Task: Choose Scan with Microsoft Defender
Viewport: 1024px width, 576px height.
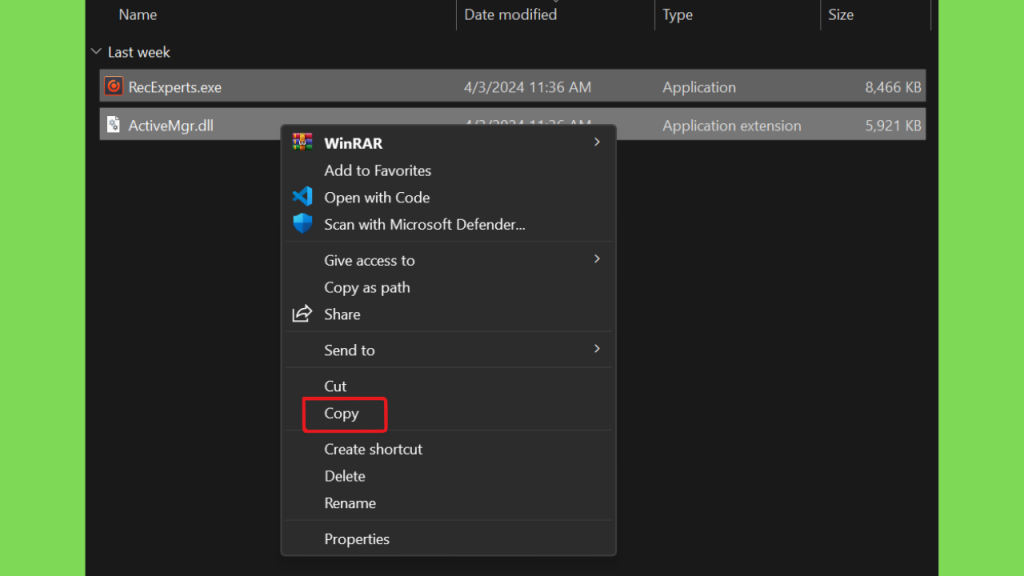Action: pos(448,224)
